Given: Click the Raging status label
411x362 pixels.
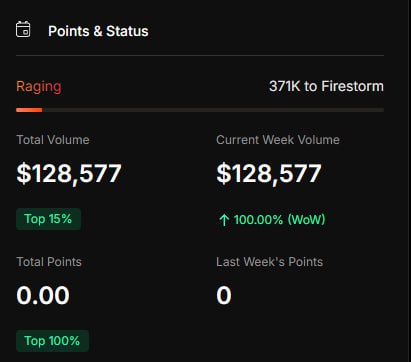Looking at the screenshot, I should 39,87.
